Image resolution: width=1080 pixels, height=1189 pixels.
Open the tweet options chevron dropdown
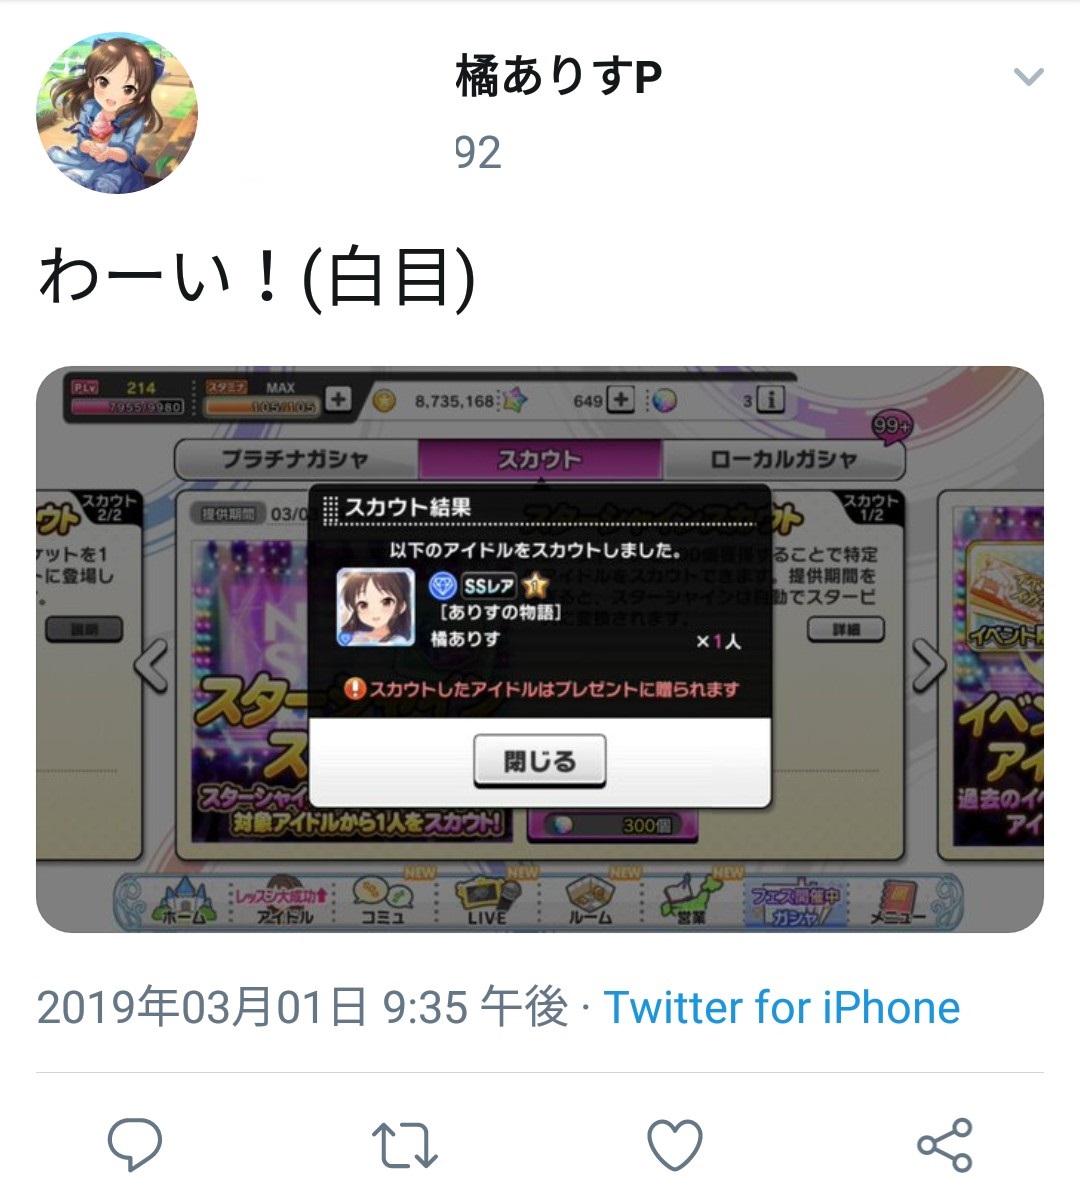(x=1028, y=77)
